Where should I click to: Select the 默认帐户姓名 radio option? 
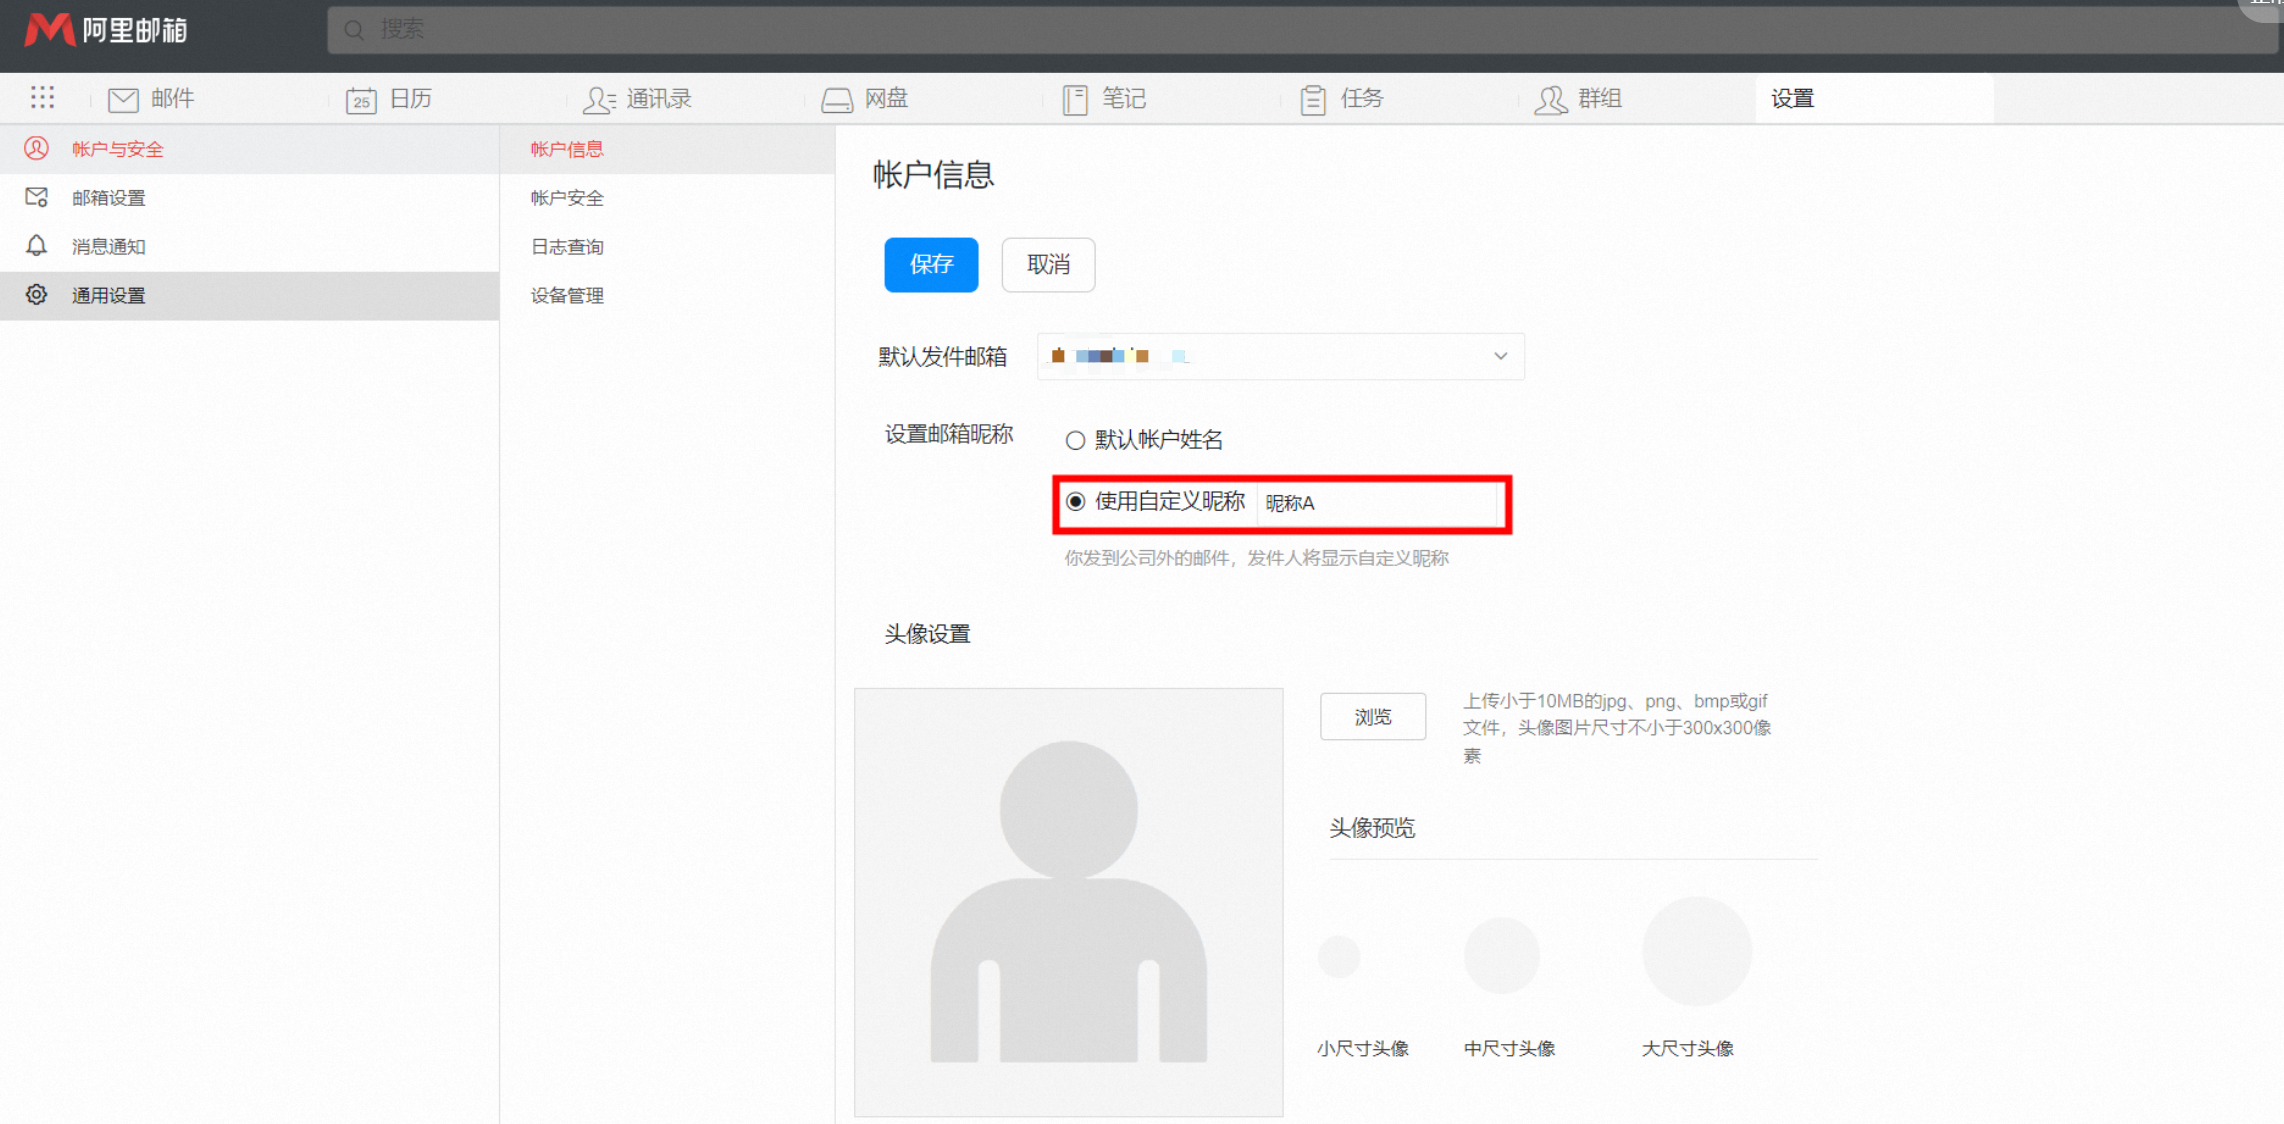1074,440
